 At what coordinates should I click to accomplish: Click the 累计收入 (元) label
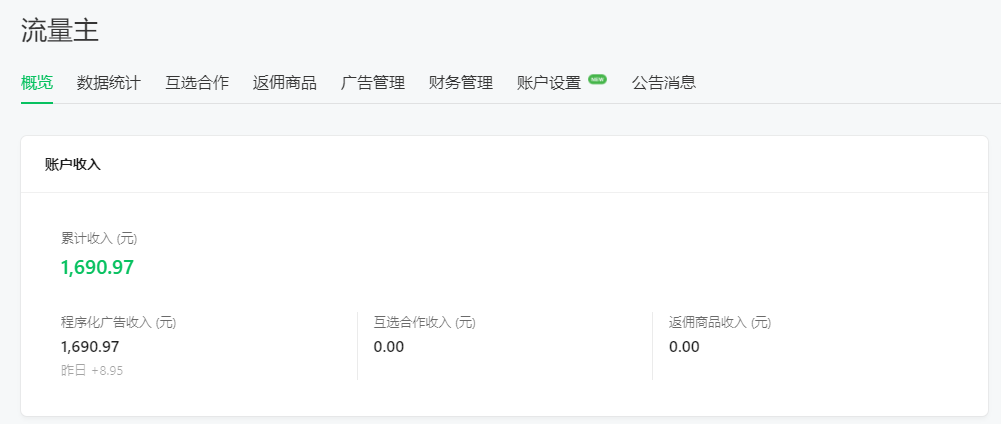coord(99,239)
